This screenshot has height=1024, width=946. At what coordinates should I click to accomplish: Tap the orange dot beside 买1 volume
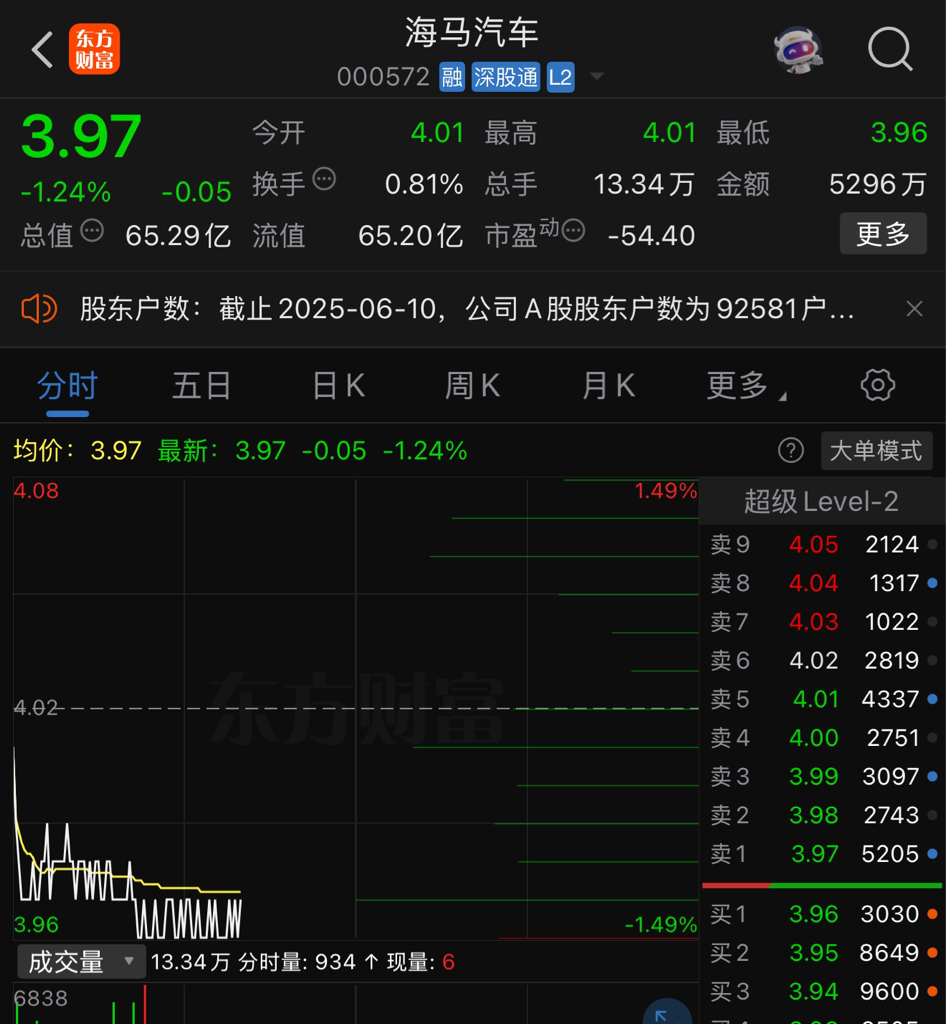932,914
